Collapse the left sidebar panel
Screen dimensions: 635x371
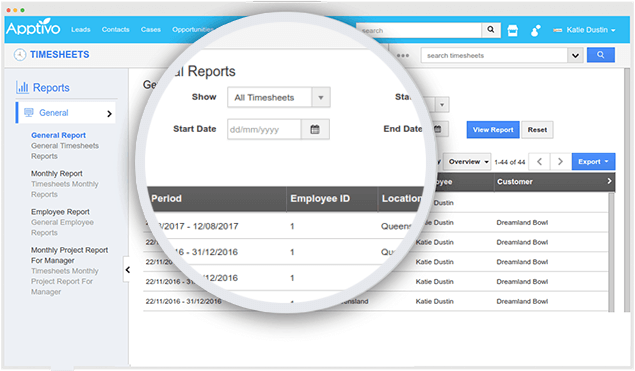(x=127, y=269)
